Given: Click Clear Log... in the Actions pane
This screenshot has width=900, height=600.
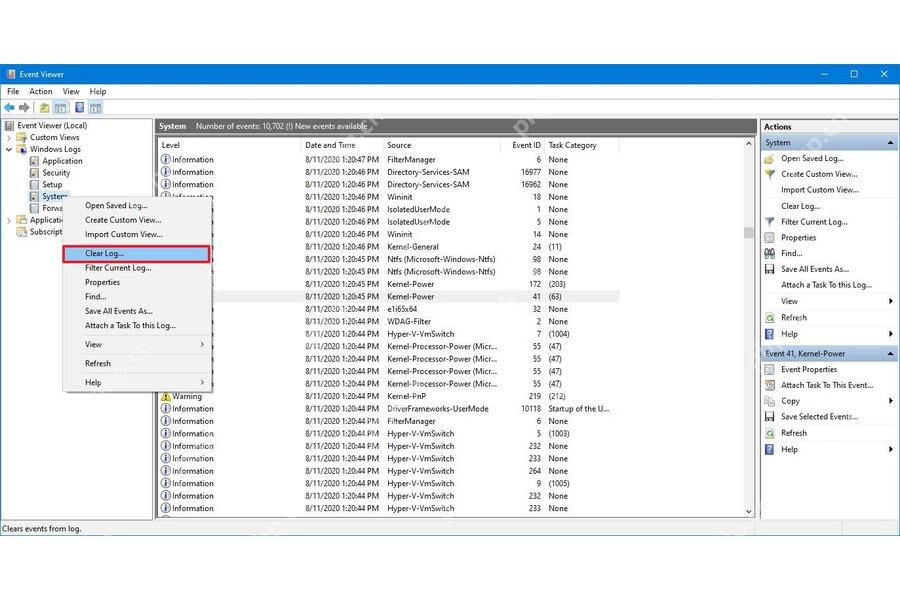Looking at the screenshot, I should (x=800, y=206).
